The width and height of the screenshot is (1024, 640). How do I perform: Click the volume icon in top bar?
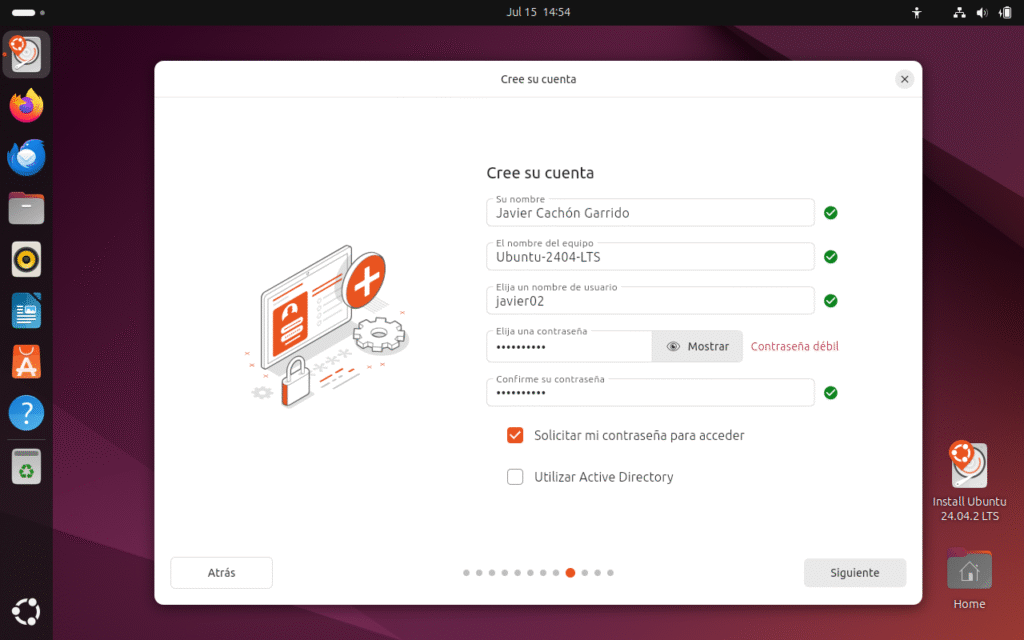tap(982, 12)
